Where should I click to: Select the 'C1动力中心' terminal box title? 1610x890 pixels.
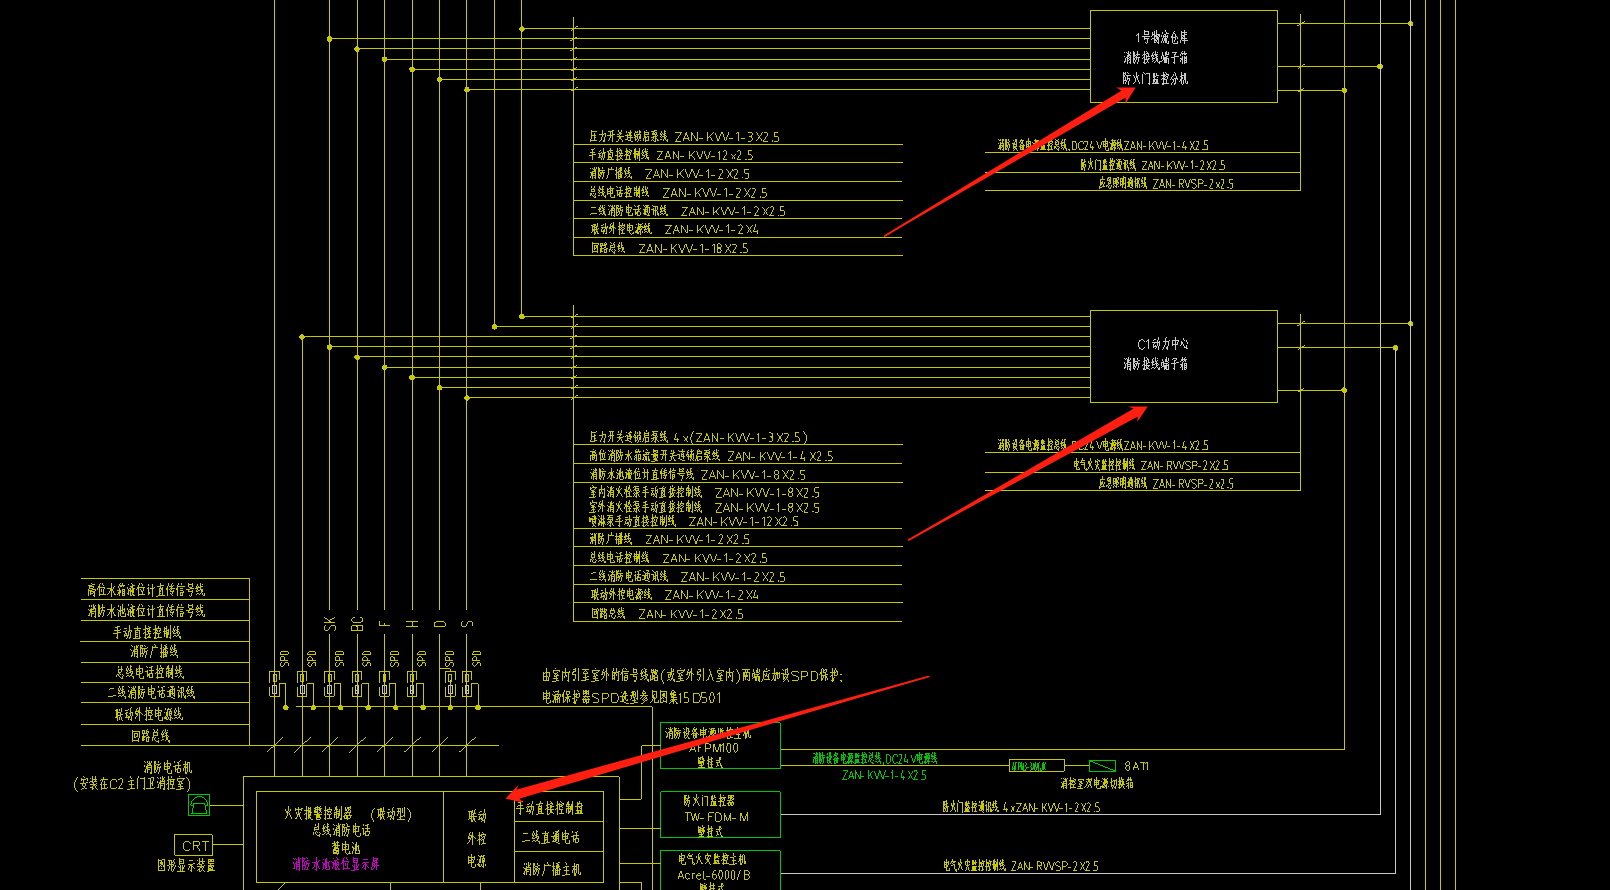pyautogui.click(x=1163, y=343)
